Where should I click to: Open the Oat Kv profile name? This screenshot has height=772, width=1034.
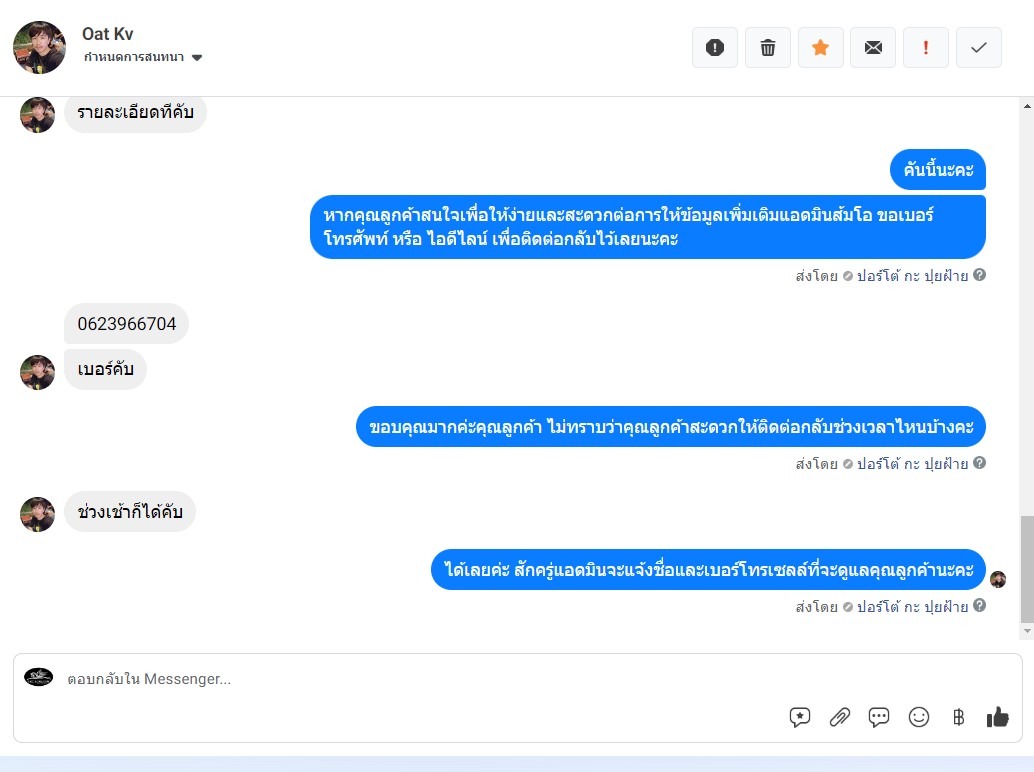click(x=107, y=34)
